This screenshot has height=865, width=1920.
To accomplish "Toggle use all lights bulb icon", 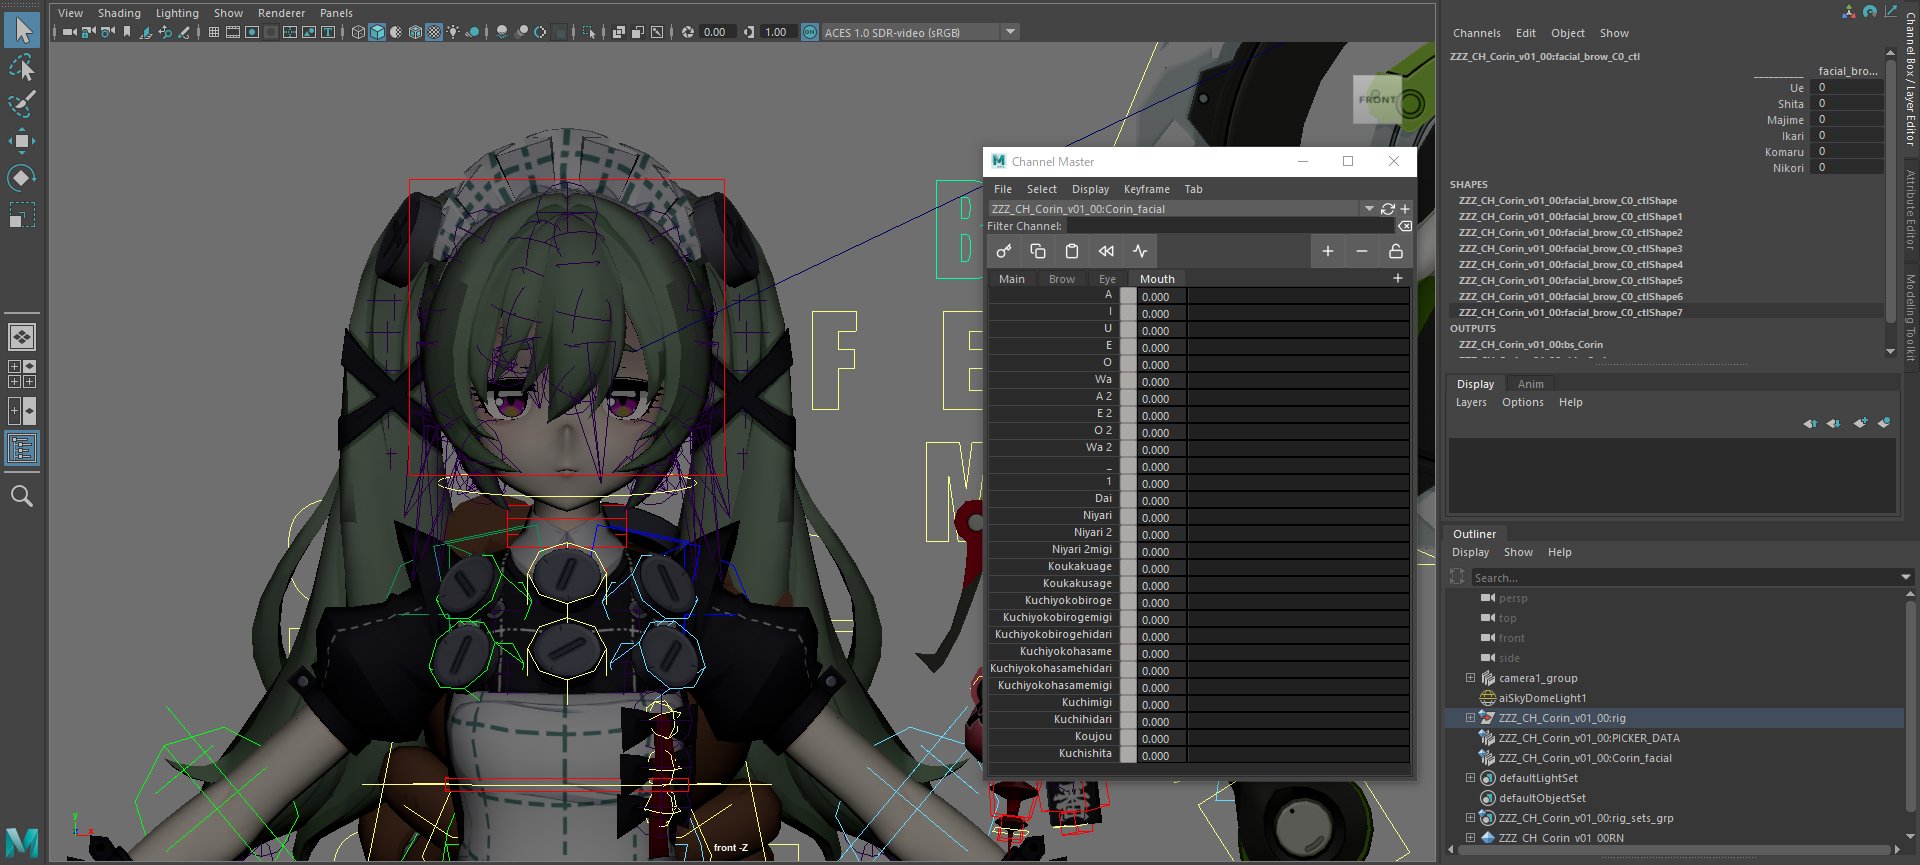I will click(x=453, y=32).
